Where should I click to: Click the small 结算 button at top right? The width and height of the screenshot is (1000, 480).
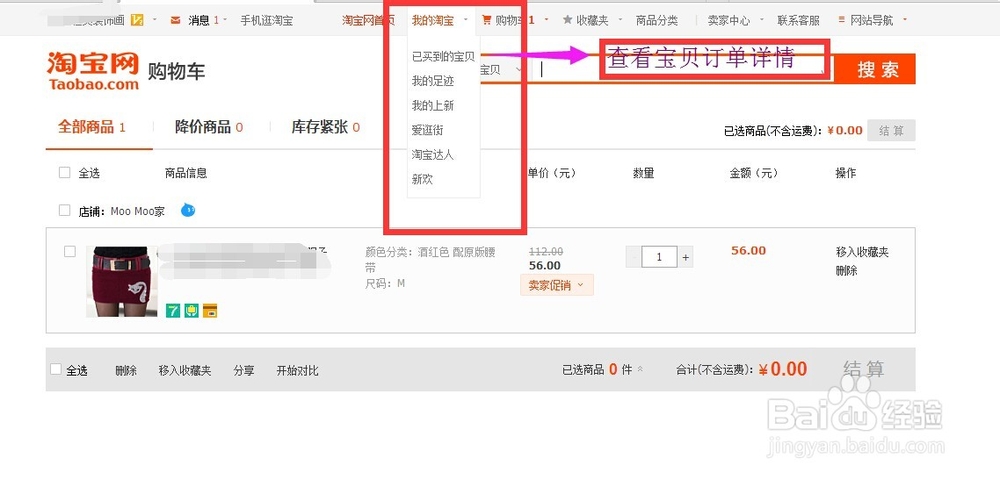[892, 131]
